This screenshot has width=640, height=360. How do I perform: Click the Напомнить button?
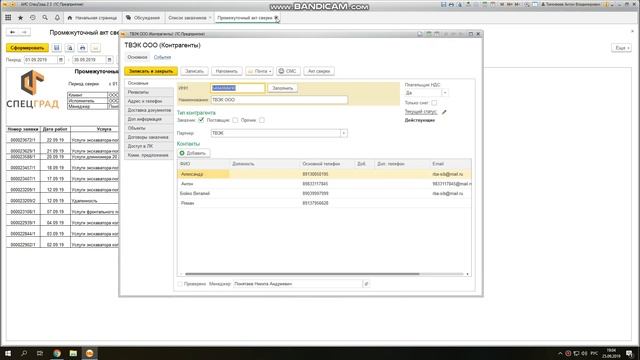point(227,71)
